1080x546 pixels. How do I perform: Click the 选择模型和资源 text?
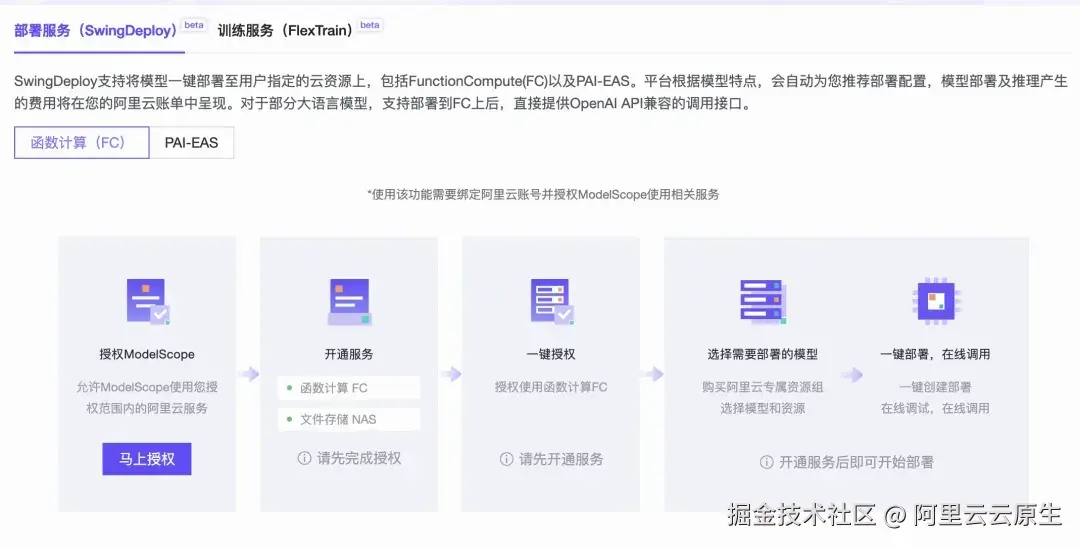pos(762,408)
